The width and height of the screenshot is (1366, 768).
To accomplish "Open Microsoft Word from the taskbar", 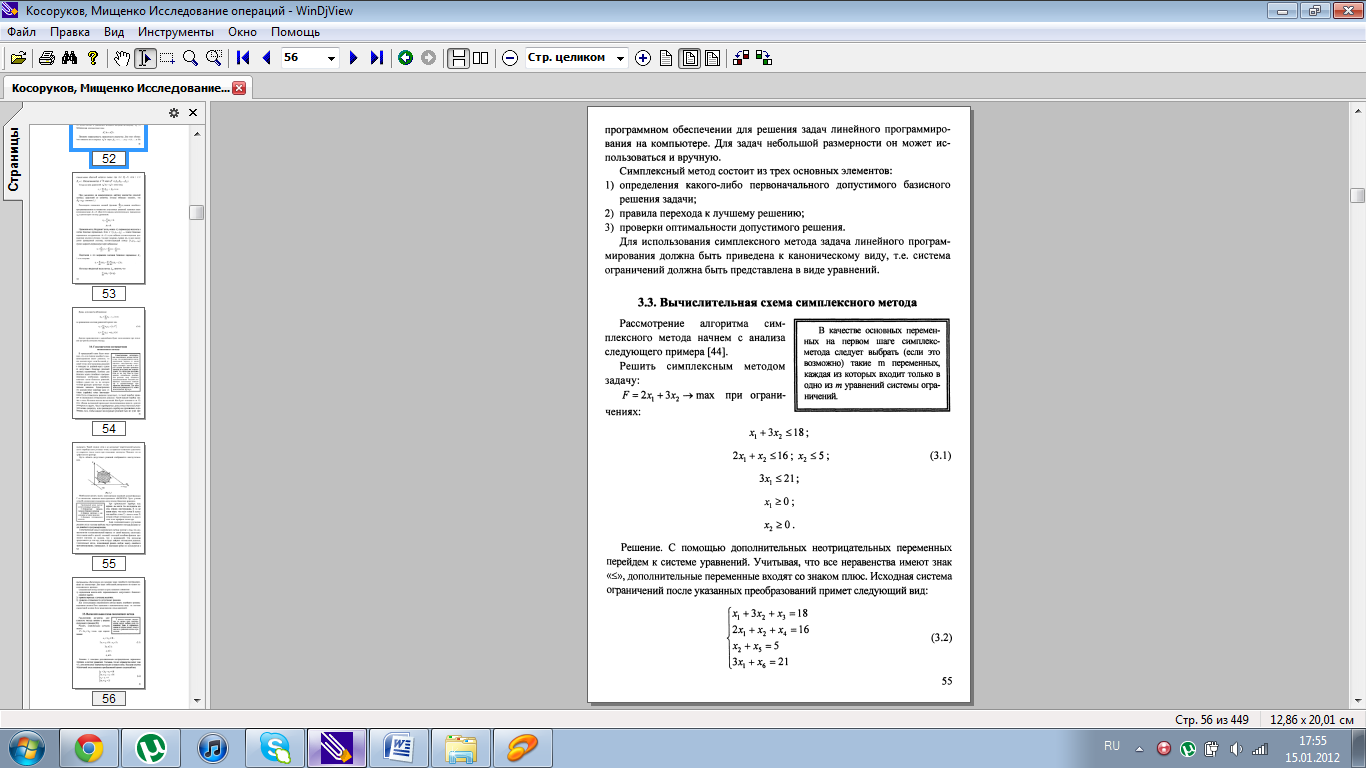I will (x=399, y=747).
